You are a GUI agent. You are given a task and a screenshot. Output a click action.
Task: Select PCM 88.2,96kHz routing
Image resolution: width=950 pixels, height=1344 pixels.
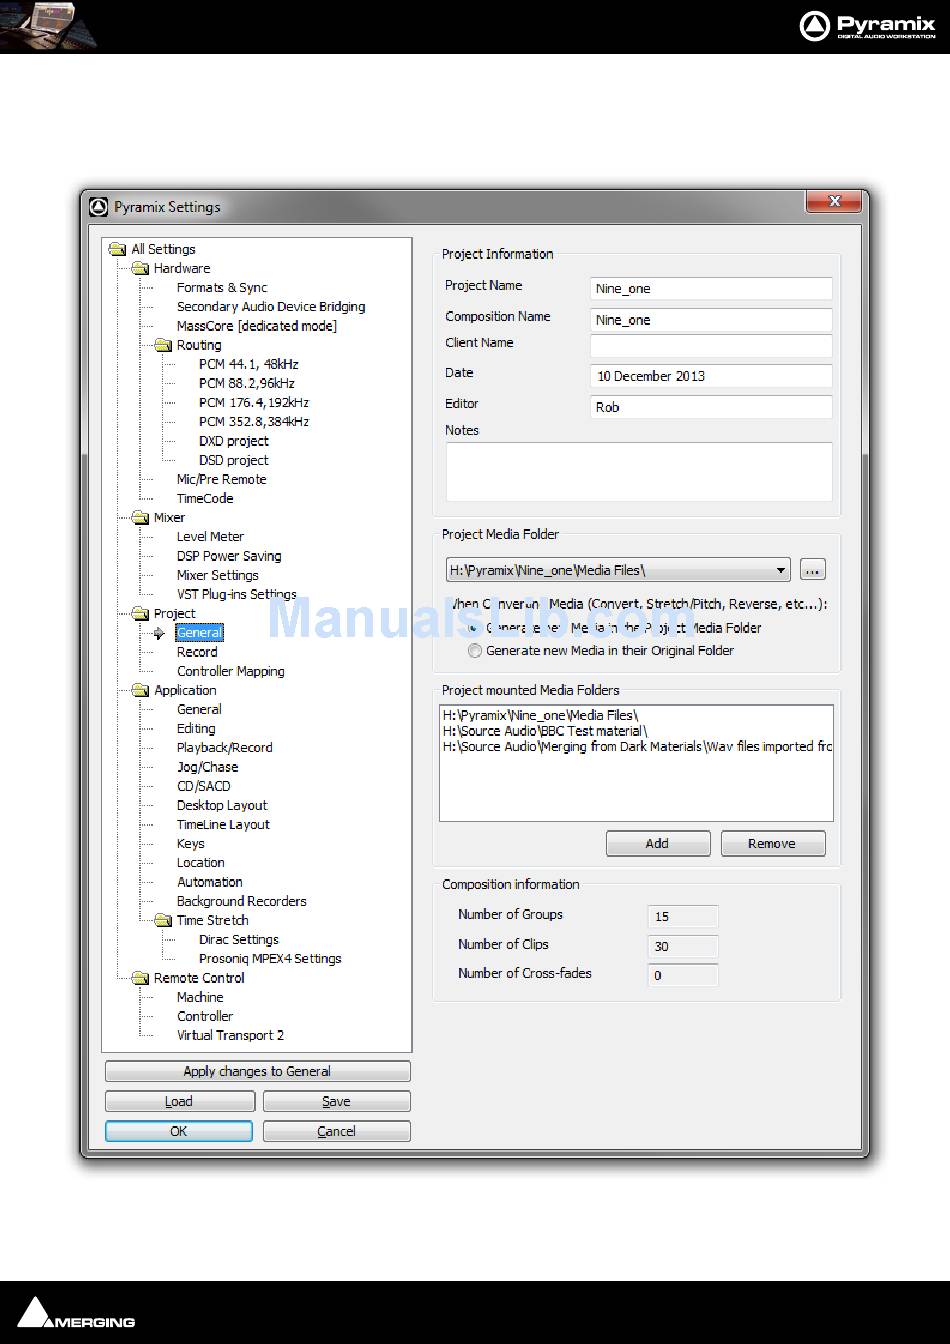click(x=247, y=383)
